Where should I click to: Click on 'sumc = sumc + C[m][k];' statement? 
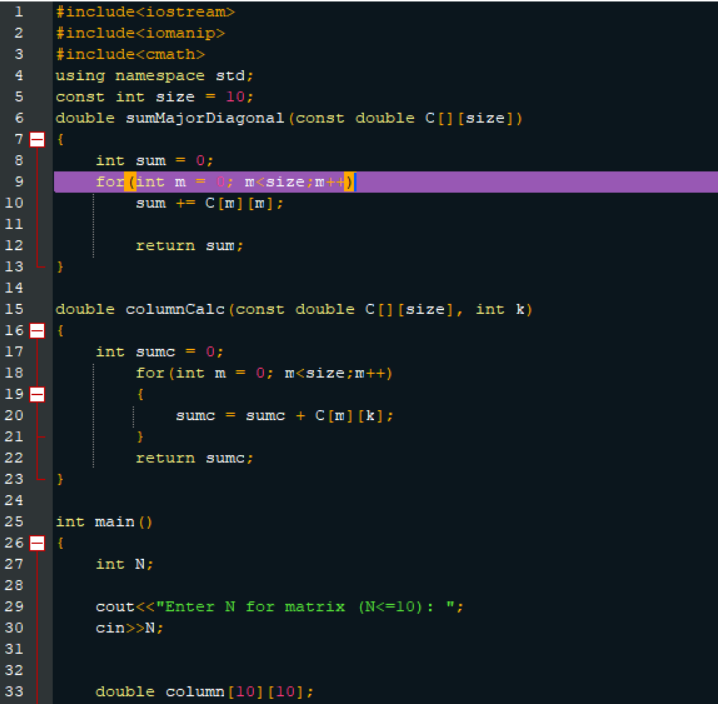pos(284,416)
